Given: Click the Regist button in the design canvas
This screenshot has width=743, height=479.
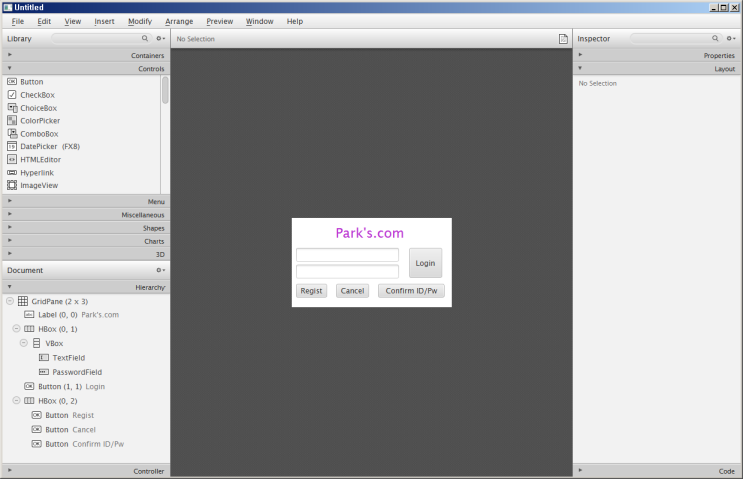Looking at the screenshot, I should pyautogui.click(x=311, y=290).
